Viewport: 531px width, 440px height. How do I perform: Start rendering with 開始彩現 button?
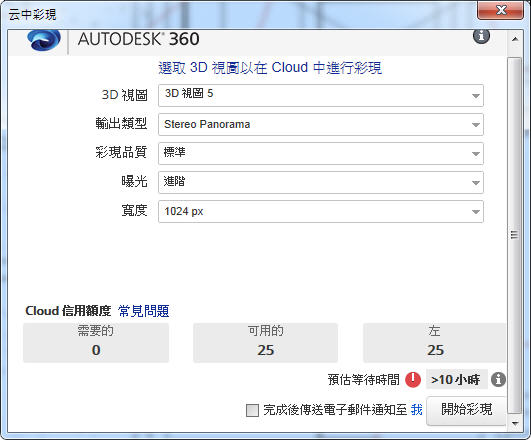(466, 410)
